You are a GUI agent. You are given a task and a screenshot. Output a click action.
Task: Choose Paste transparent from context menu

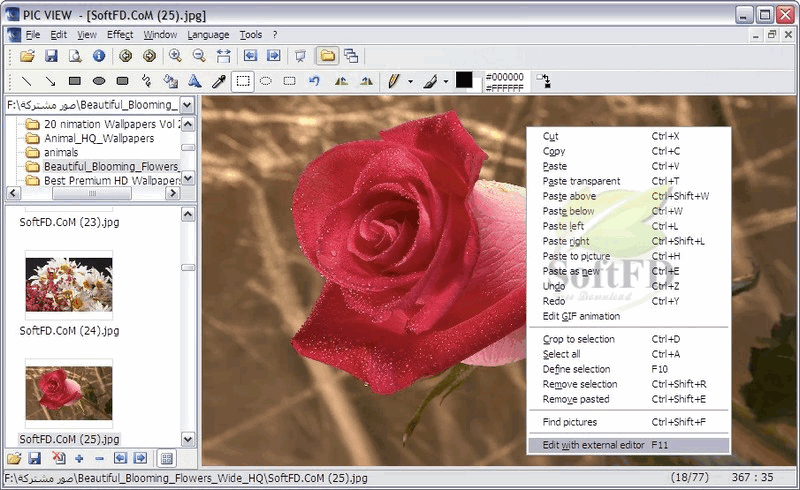tap(629, 181)
